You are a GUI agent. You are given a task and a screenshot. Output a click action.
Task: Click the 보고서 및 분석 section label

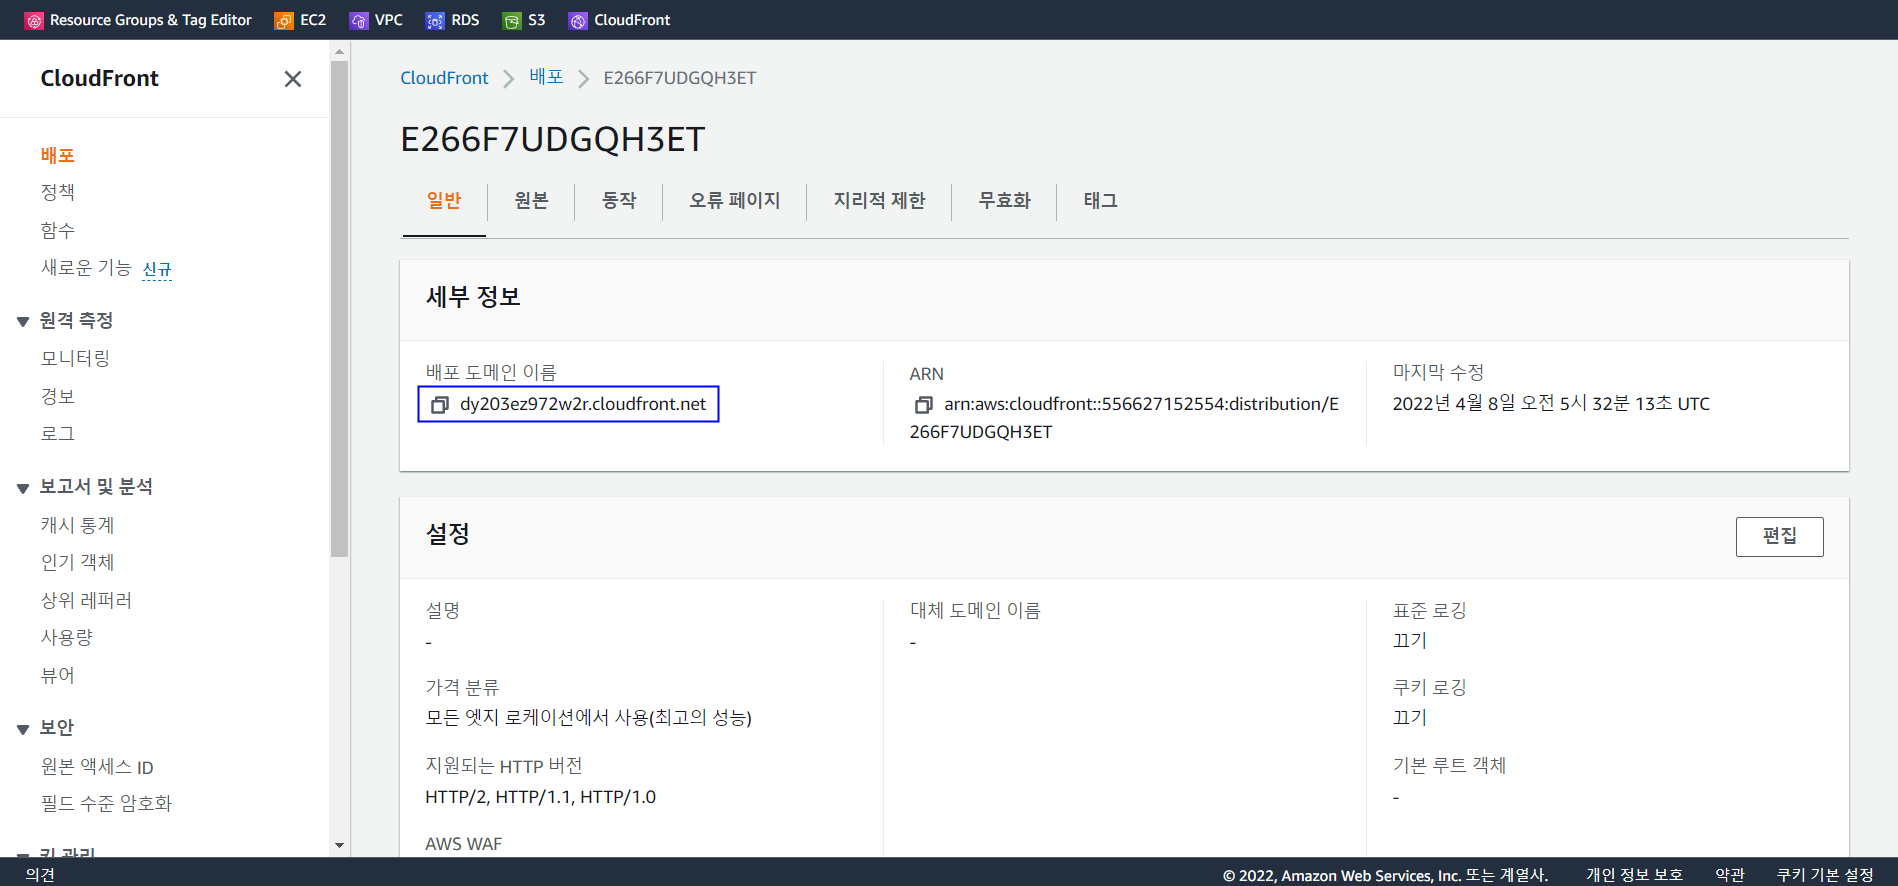96,486
